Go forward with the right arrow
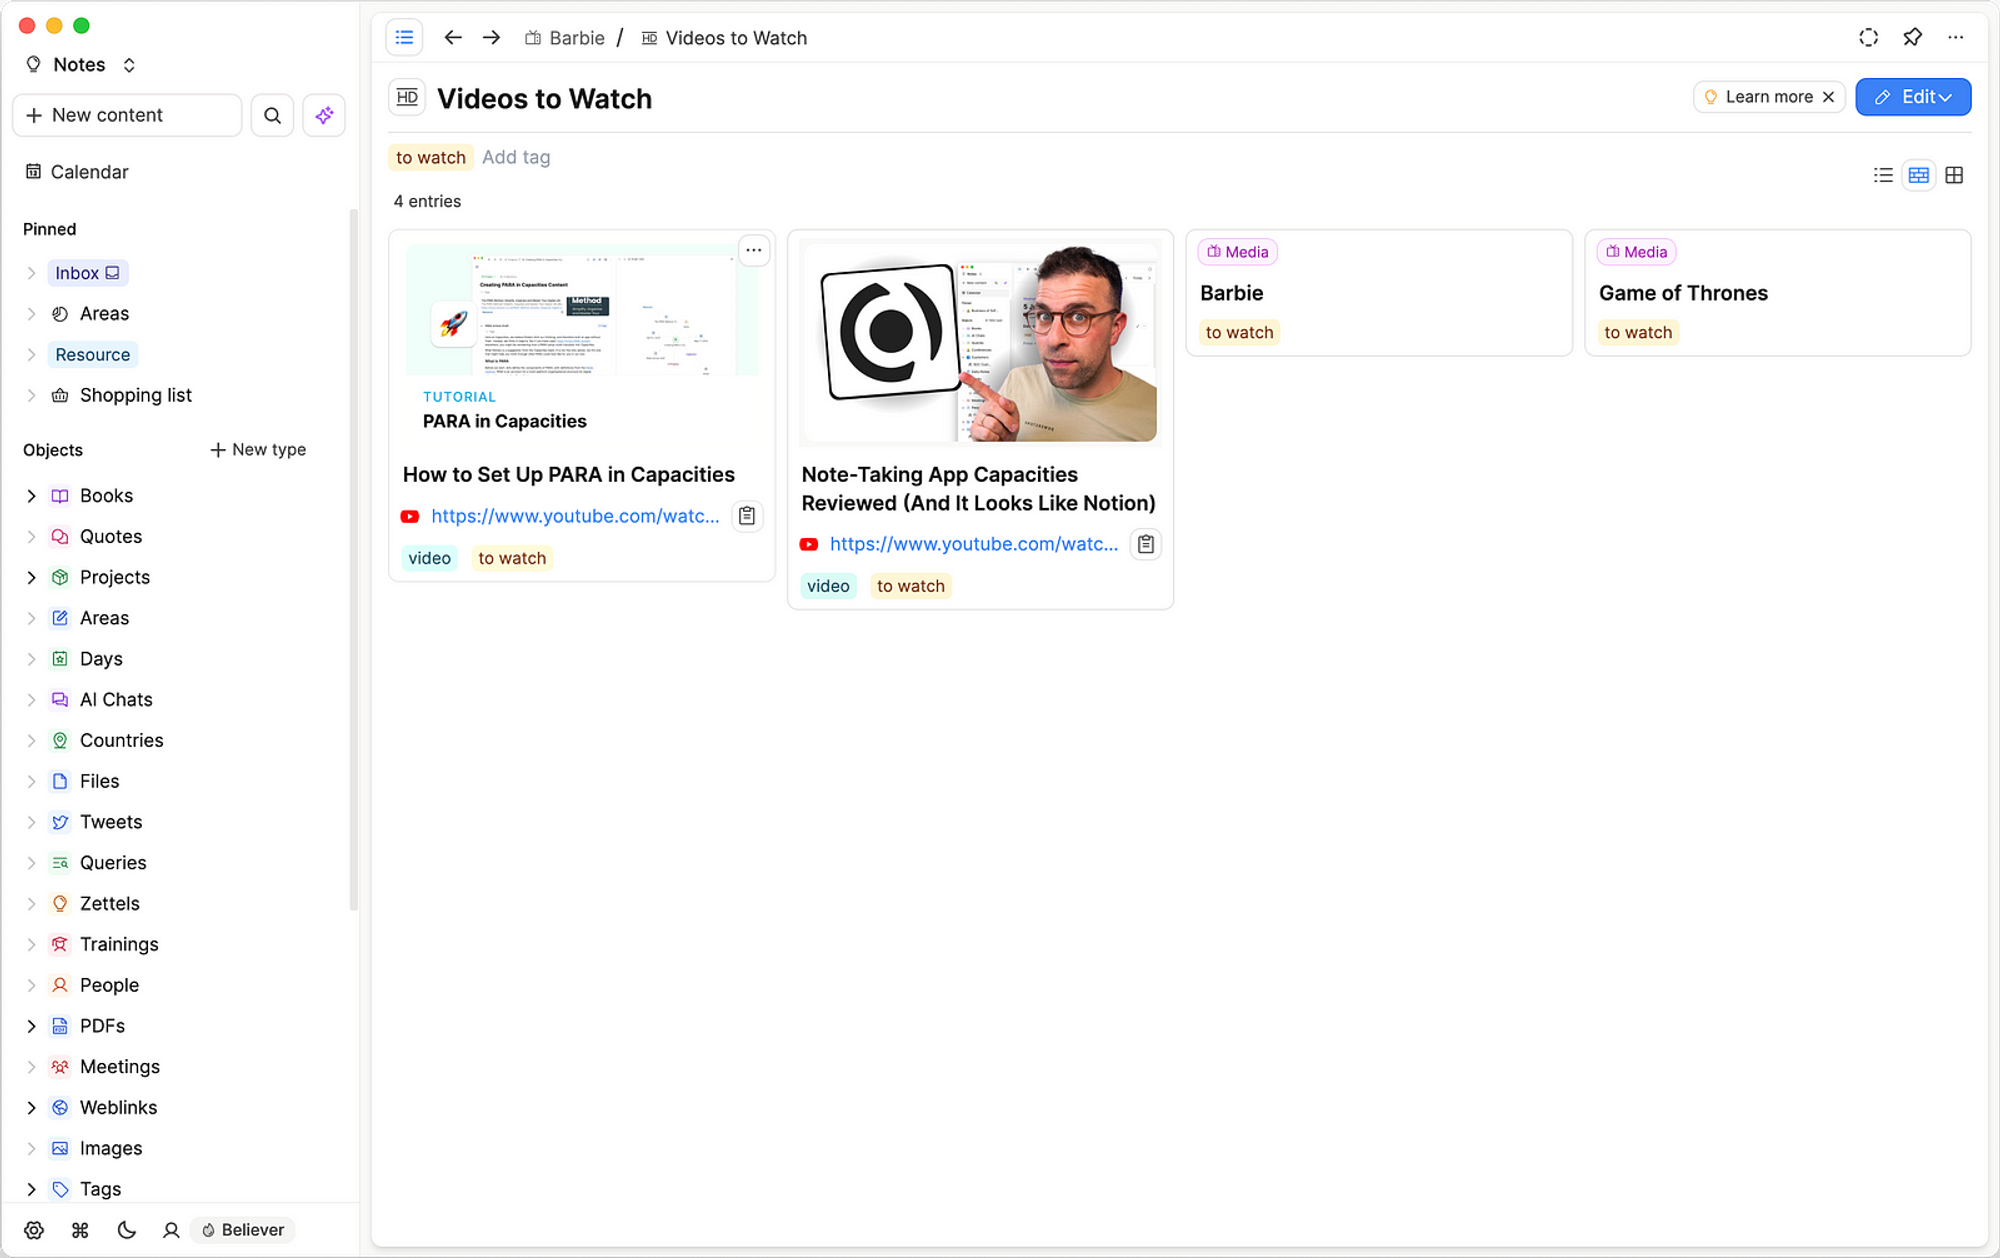Screen dimensions: 2000x1258 coord(491,38)
